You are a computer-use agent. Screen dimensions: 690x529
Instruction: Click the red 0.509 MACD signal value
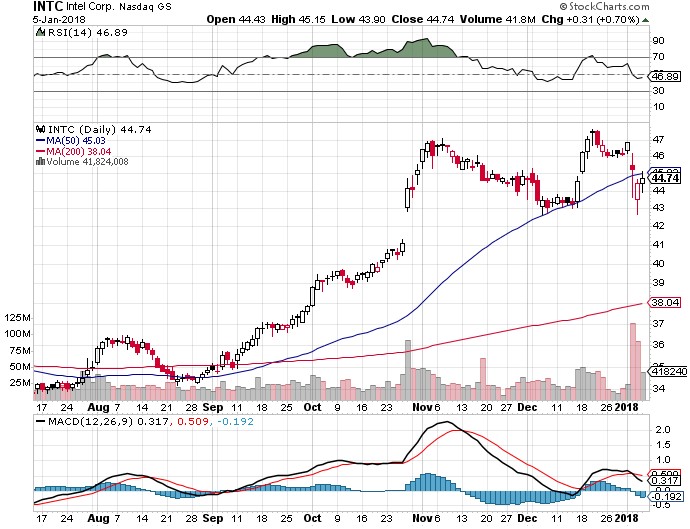tap(191, 422)
